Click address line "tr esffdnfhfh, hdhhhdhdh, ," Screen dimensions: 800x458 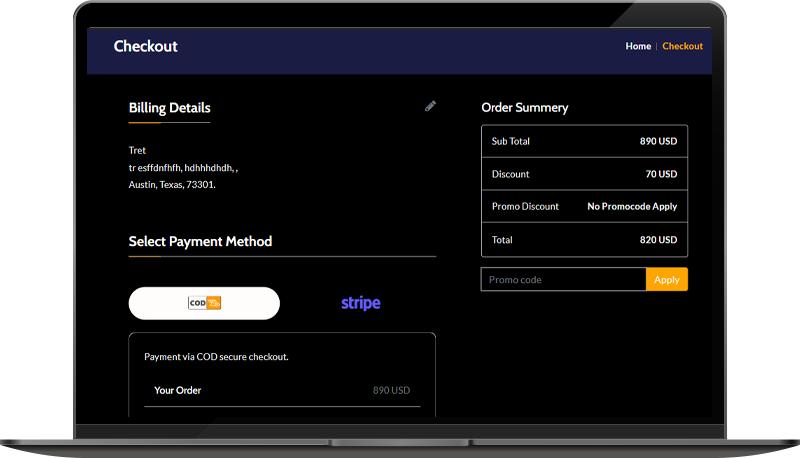[183, 168]
